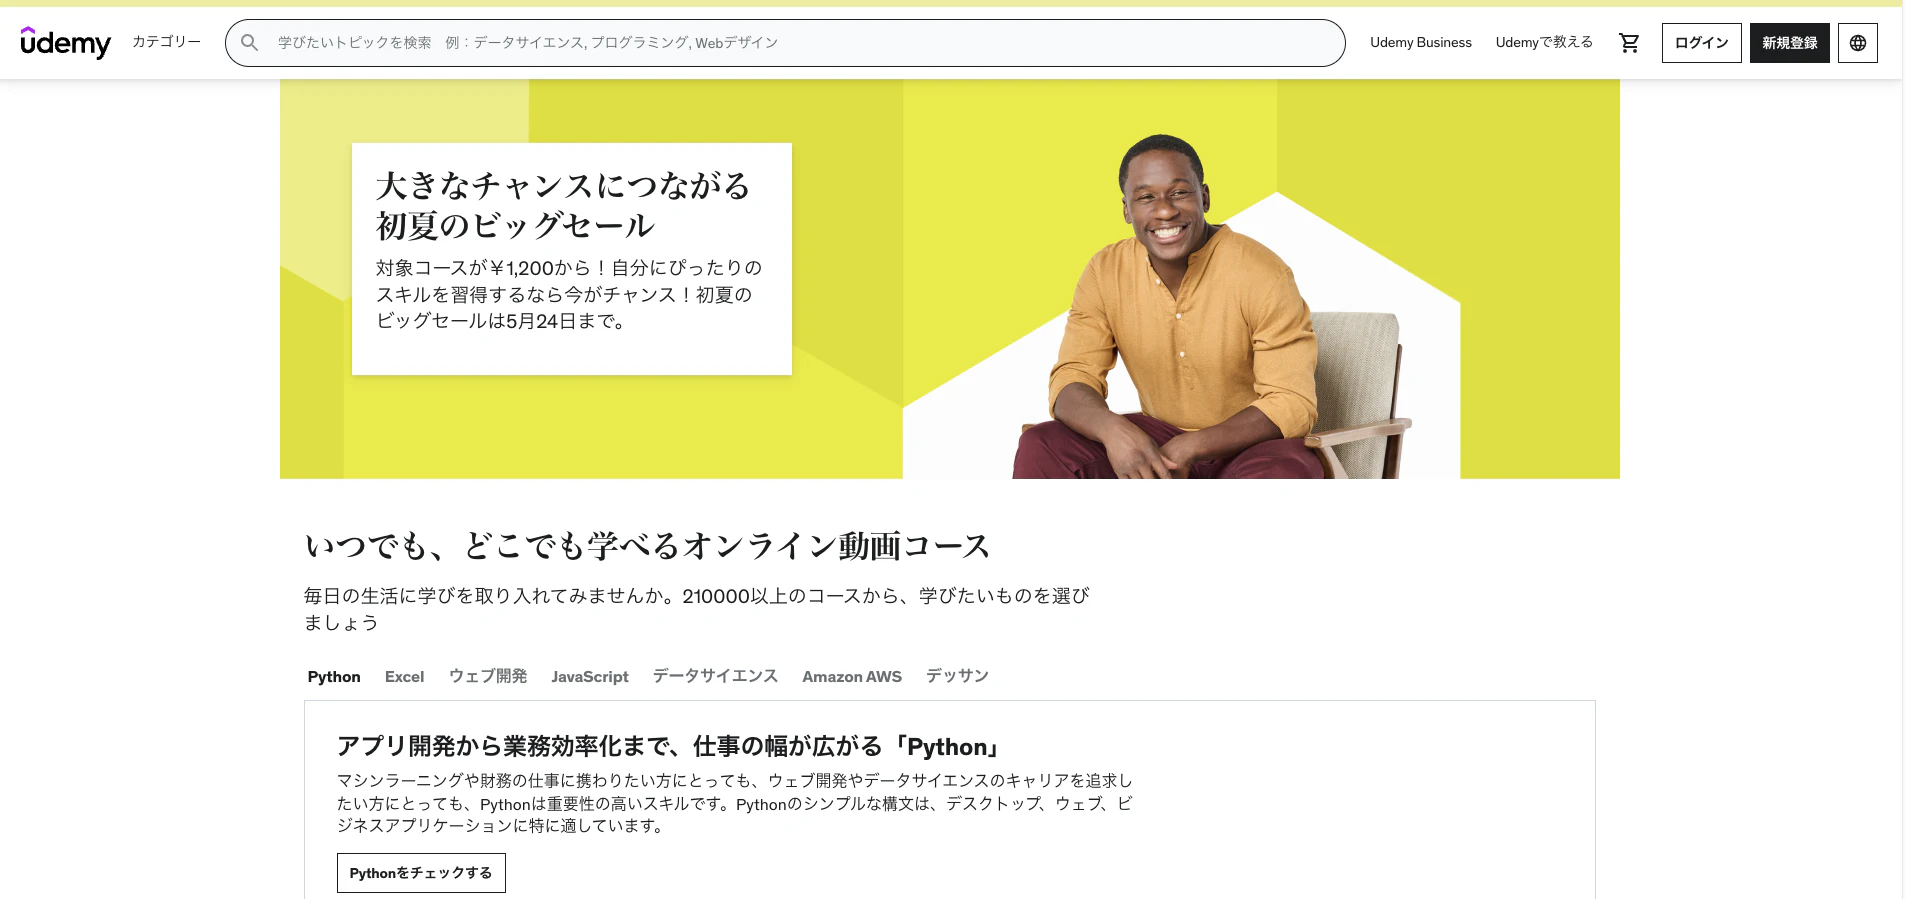Select the Python tab
1905x899 pixels.
pyautogui.click(x=334, y=677)
